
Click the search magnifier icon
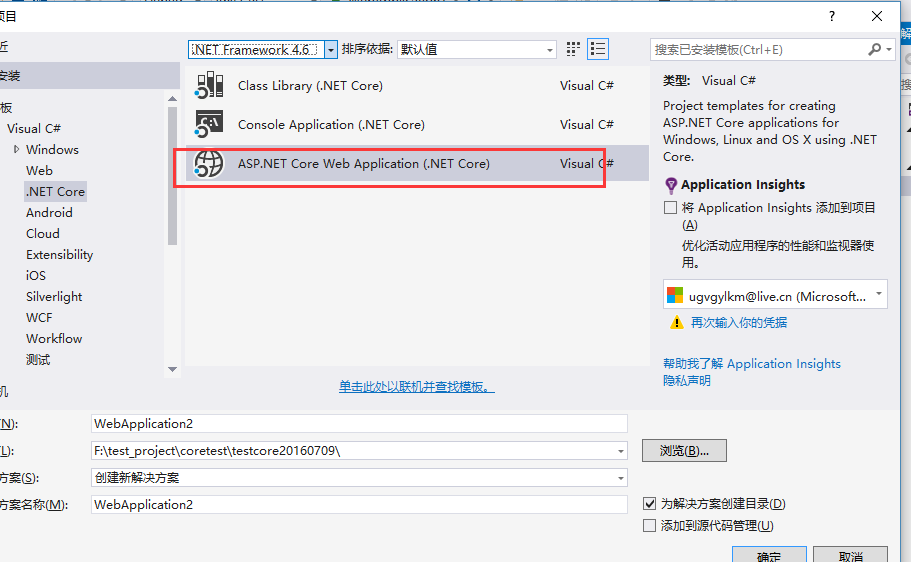(875, 49)
